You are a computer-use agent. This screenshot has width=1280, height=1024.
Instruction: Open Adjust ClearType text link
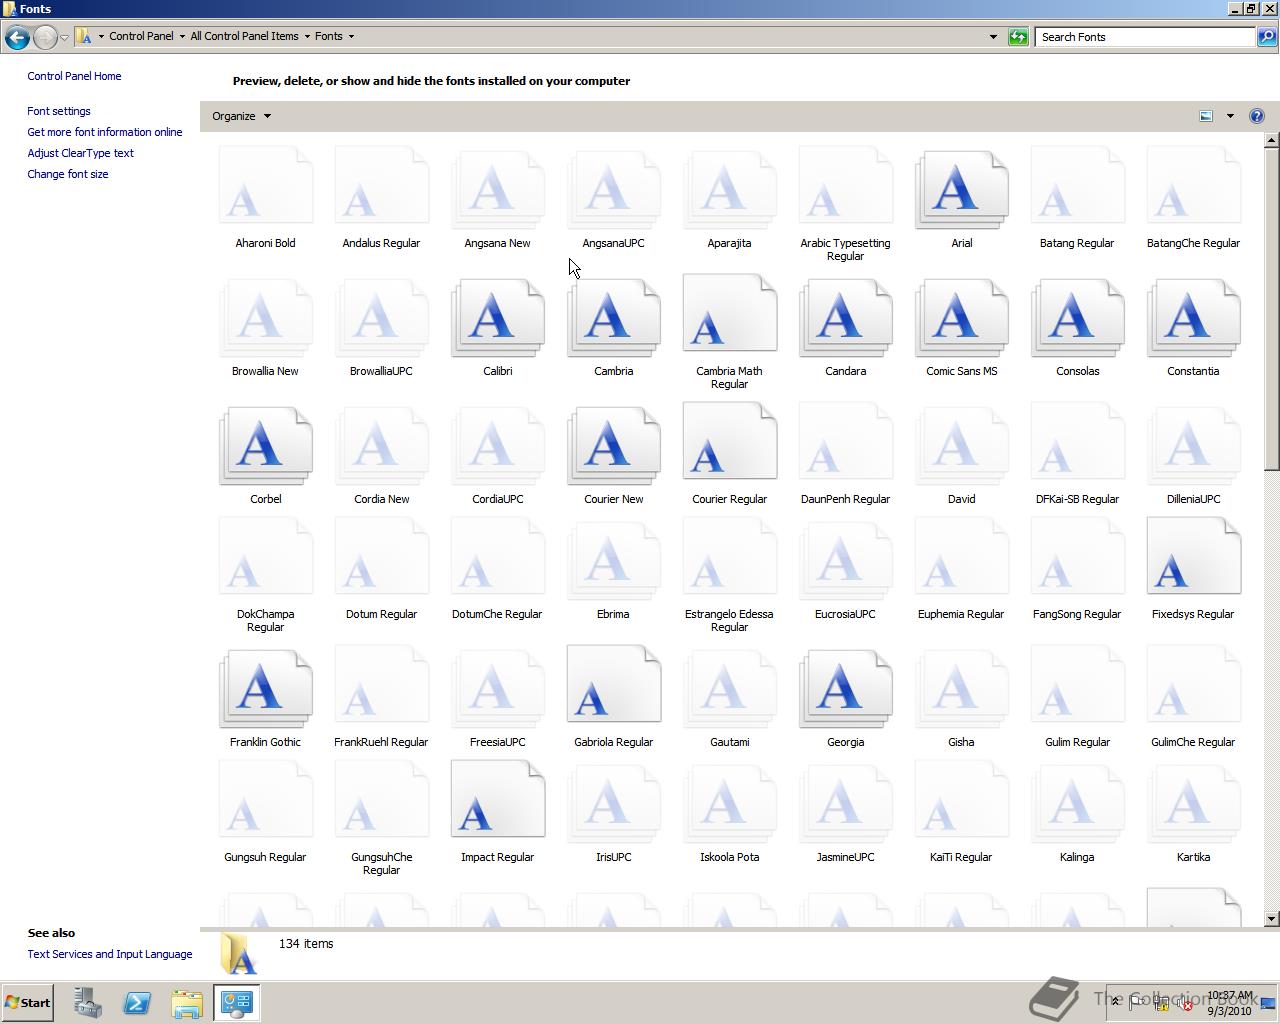point(80,153)
